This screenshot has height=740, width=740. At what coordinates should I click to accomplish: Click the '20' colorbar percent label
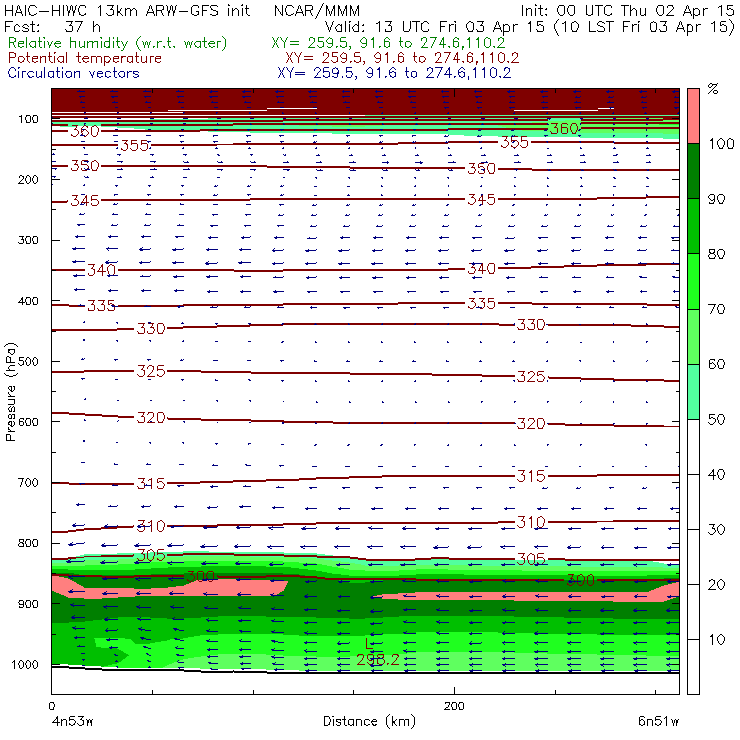[x=716, y=585]
